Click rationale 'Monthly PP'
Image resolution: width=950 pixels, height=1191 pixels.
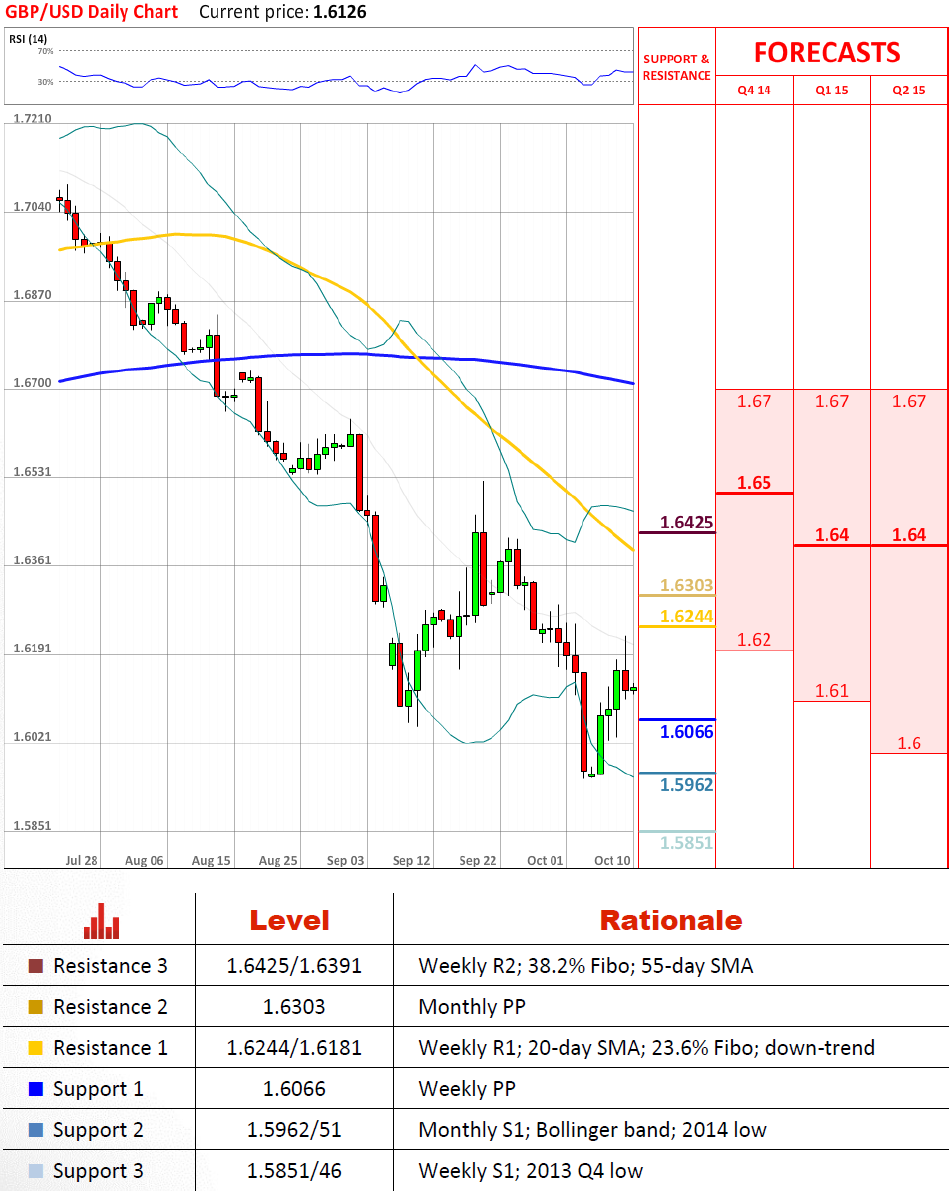point(472,1008)
